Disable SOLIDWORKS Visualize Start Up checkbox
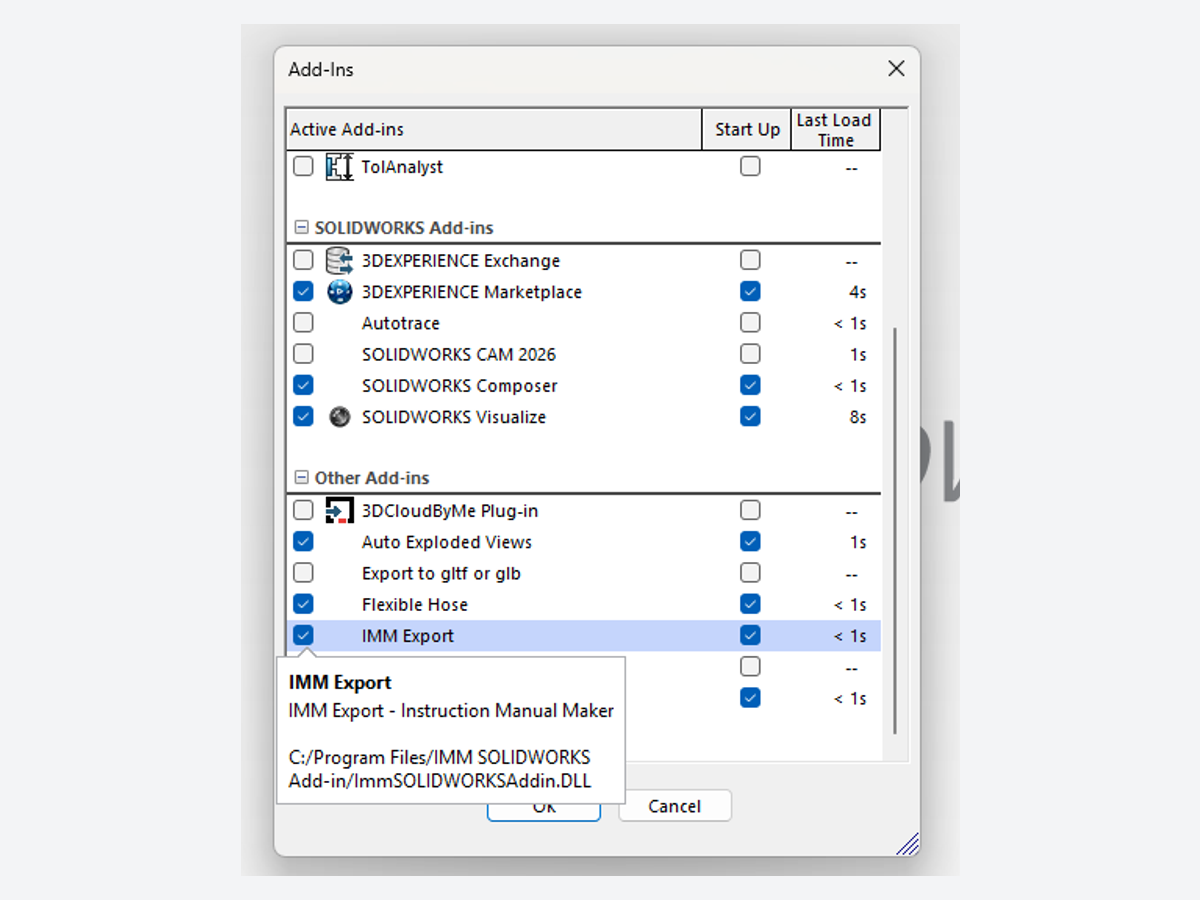This screenshot has height=900, width=1200. coord(750,416)
